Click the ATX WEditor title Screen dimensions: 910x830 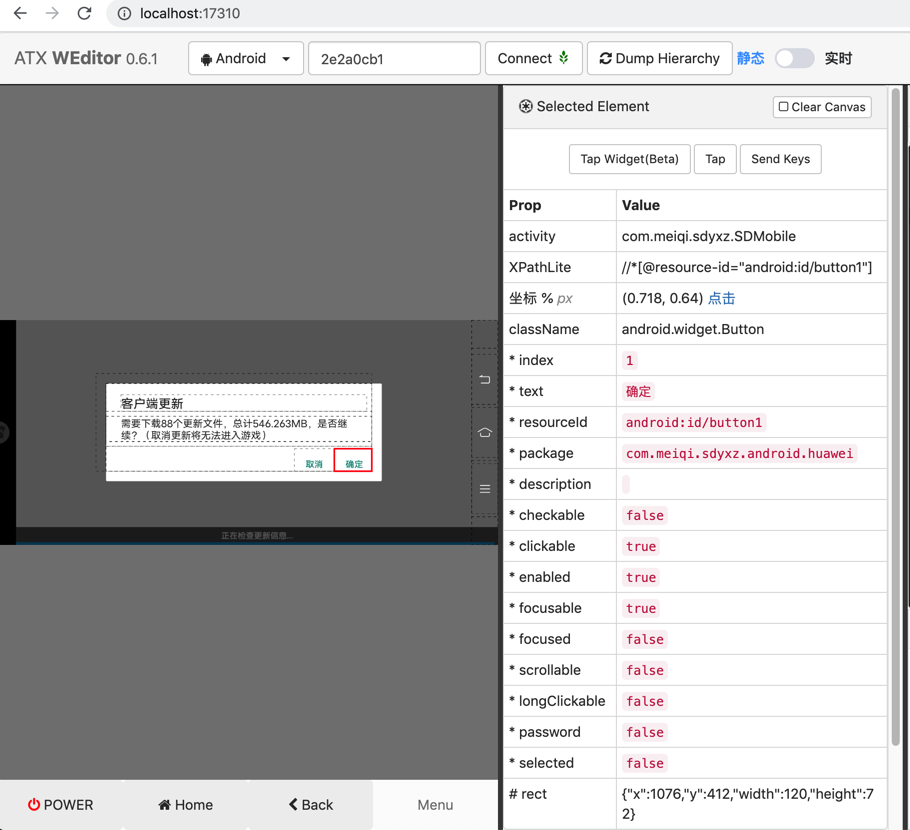(85, 58)
